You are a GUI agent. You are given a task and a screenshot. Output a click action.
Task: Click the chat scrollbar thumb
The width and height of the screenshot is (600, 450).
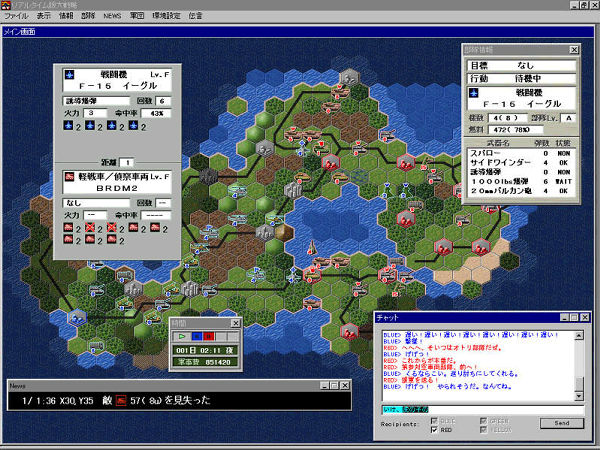click(x=579, y=384)
